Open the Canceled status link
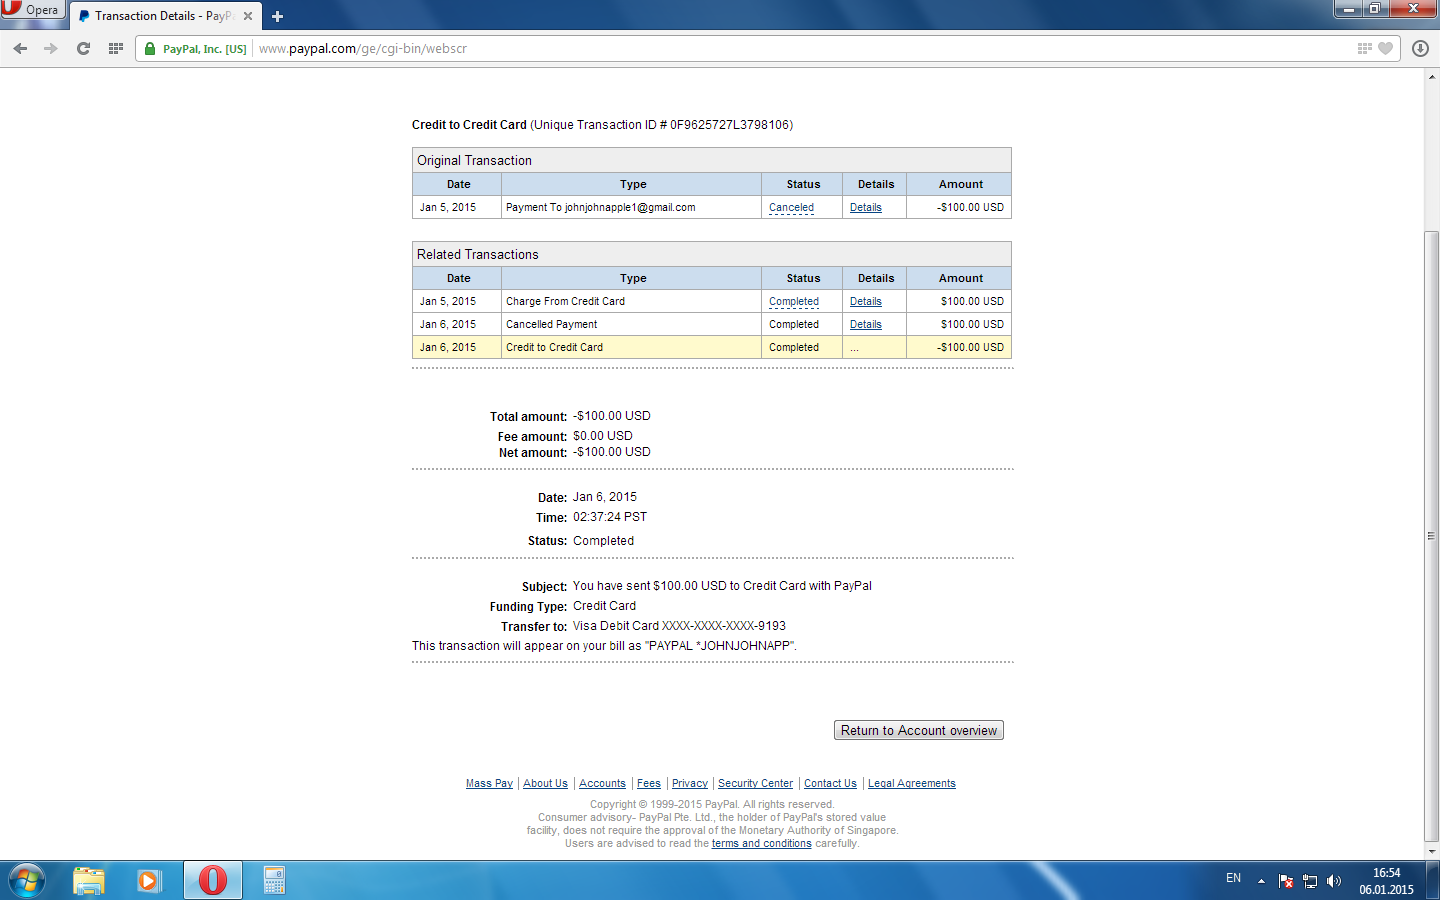This screenshot has height=900, width=1440. [791, 208]
